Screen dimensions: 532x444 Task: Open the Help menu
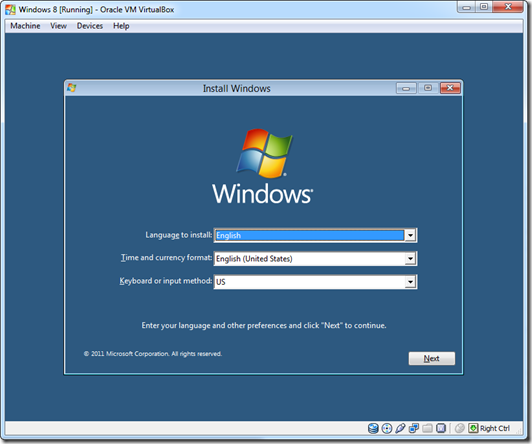click(121, 26)
